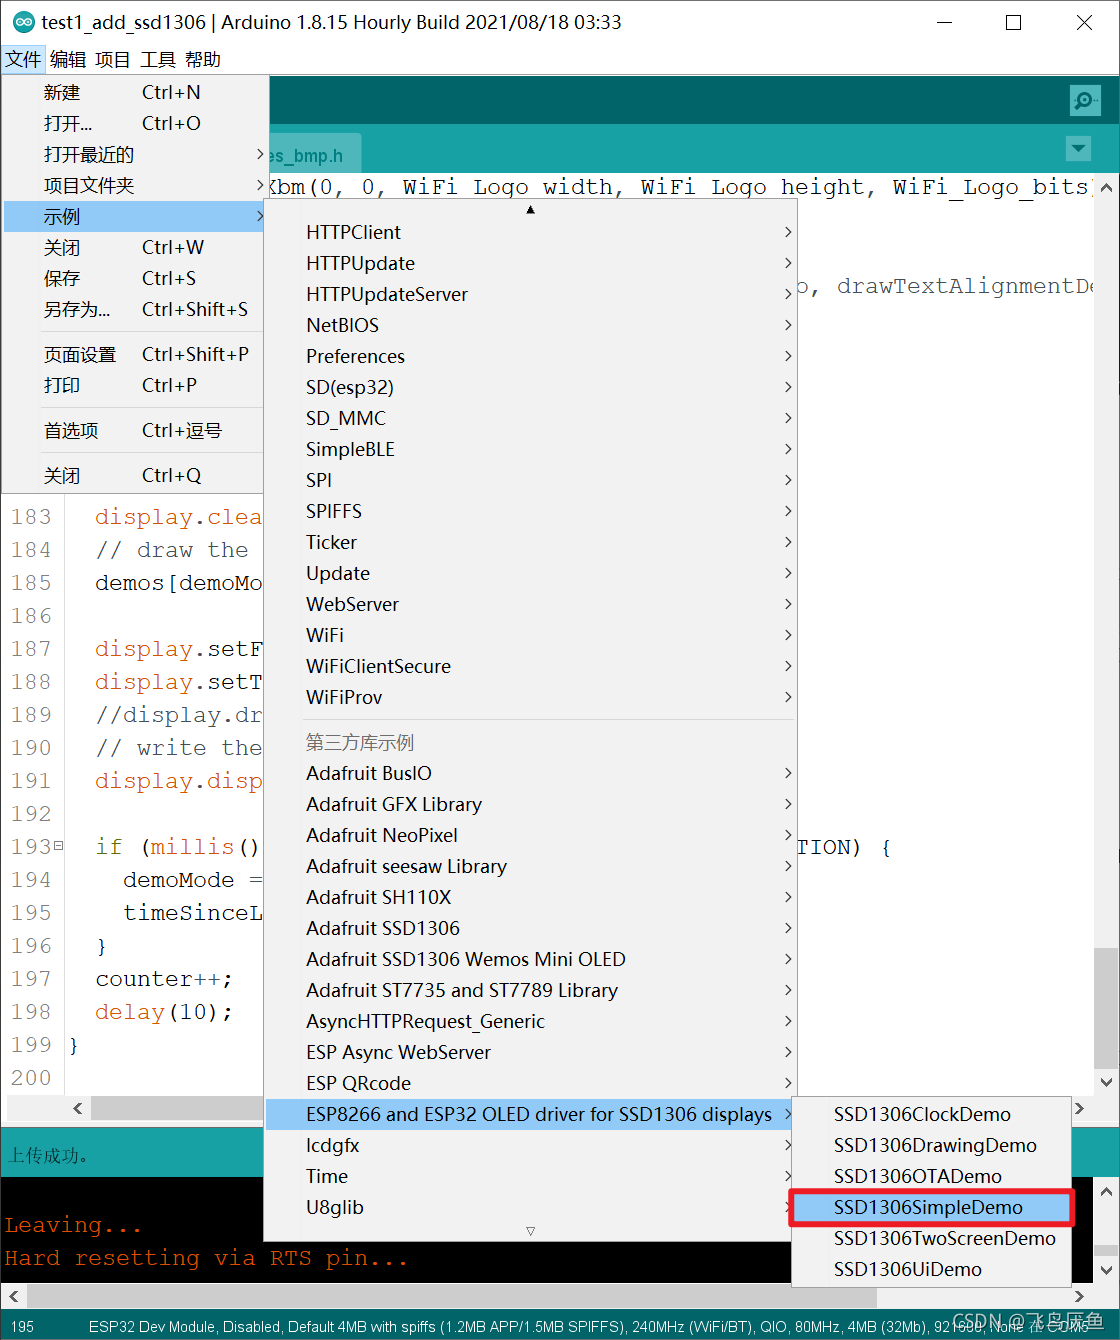
Task: Open the 编辑 menu
Action: coord(68,60)
